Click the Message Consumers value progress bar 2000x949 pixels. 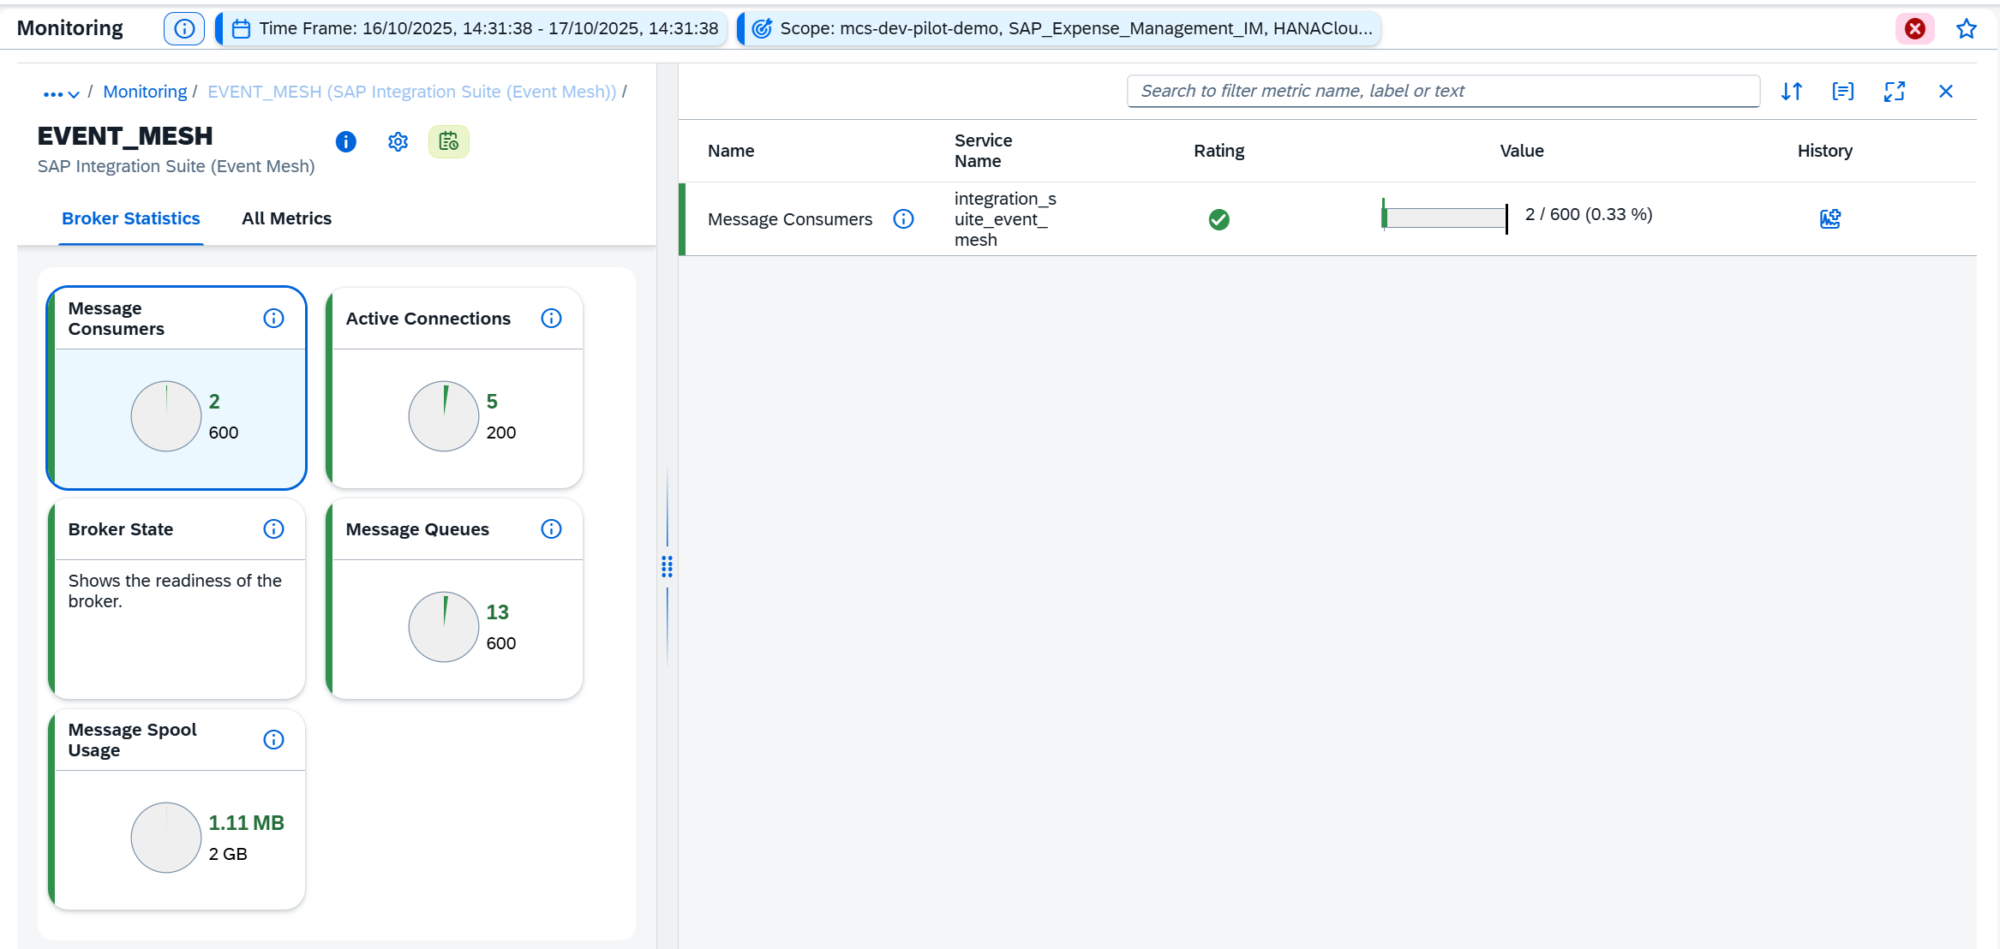coord(1444,217)
